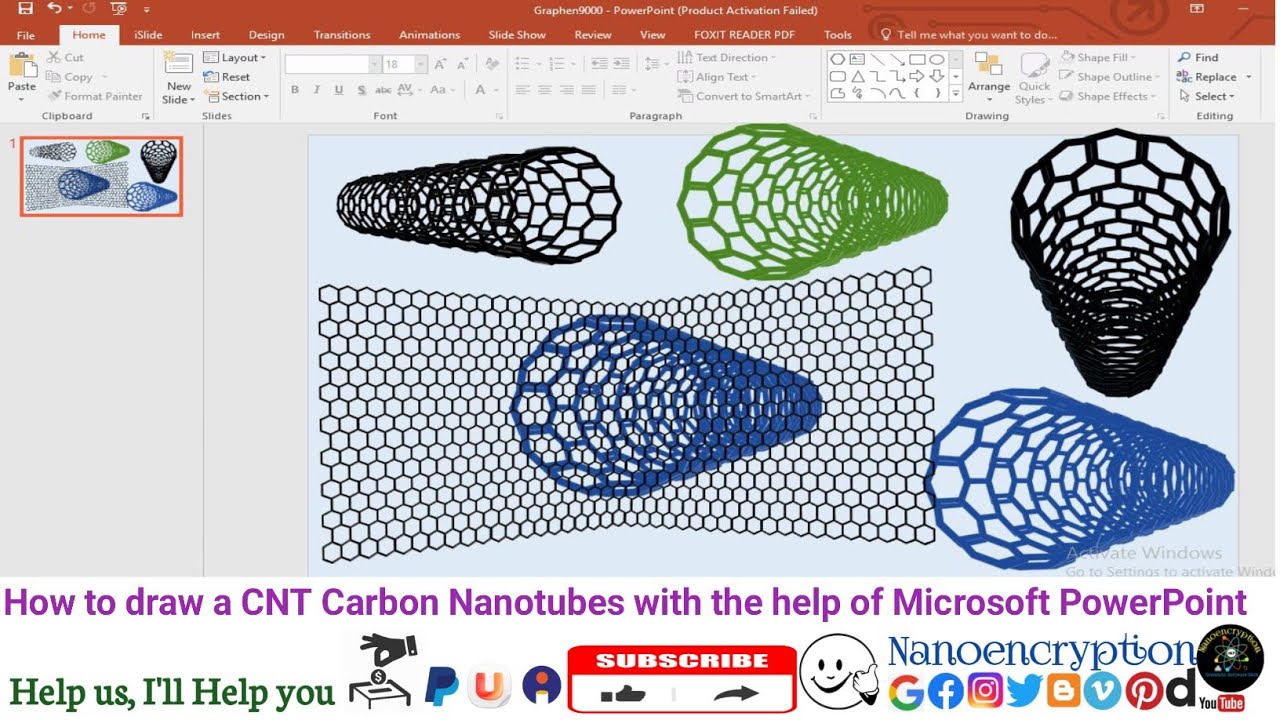Start slideshow from beginning via quick access icon
1280x720 pixels.
click(118, 9)
